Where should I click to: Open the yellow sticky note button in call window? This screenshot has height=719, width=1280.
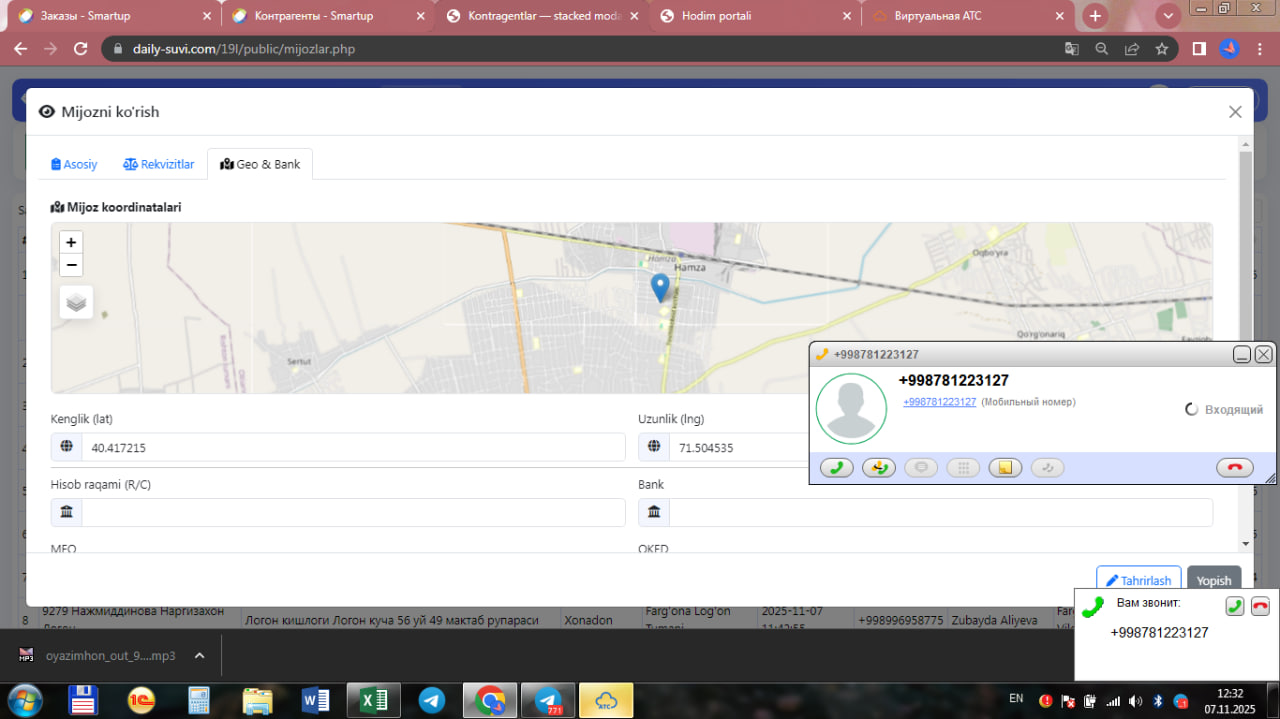click(x=1005, y=467)
